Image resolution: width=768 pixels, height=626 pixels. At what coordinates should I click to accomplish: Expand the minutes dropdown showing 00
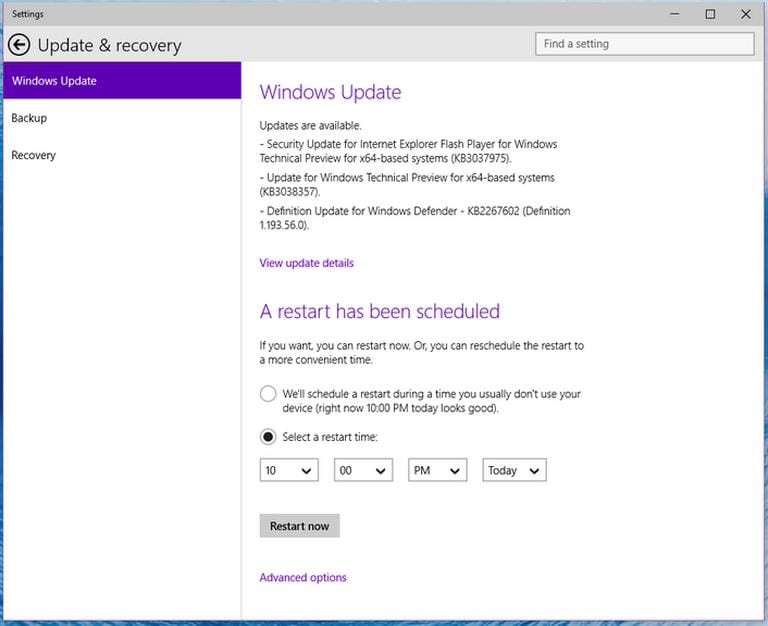pyautogui.click(x=363, y=470)
